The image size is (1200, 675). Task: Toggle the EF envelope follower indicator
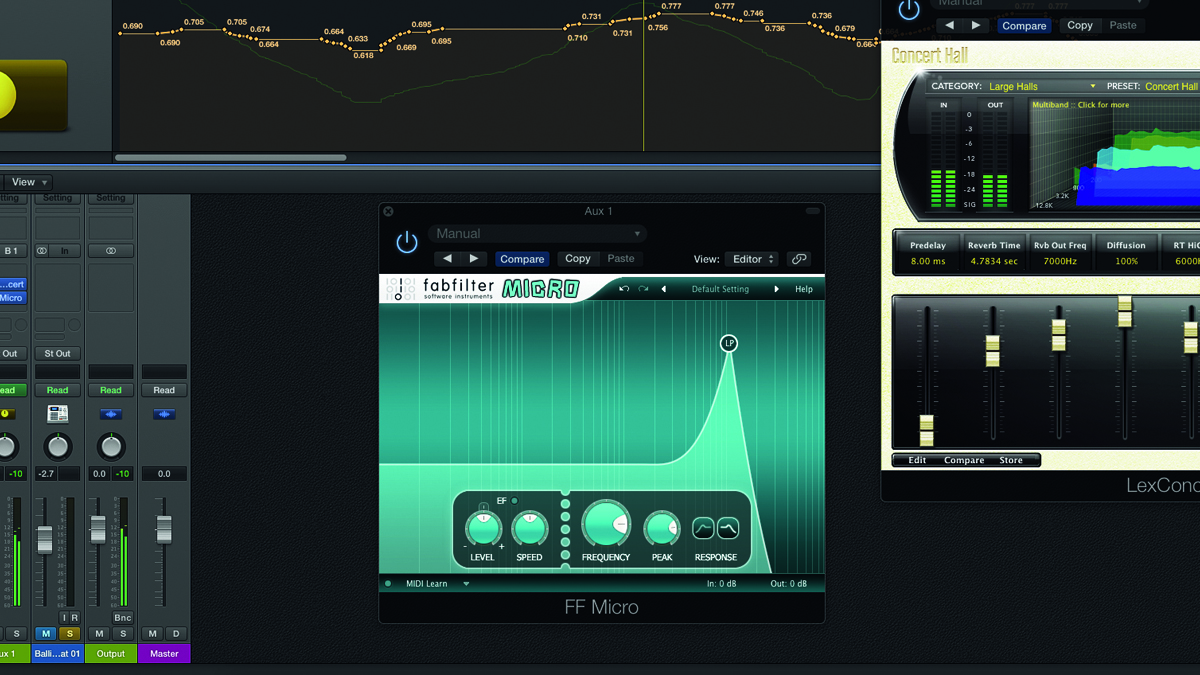pos(514,501)
